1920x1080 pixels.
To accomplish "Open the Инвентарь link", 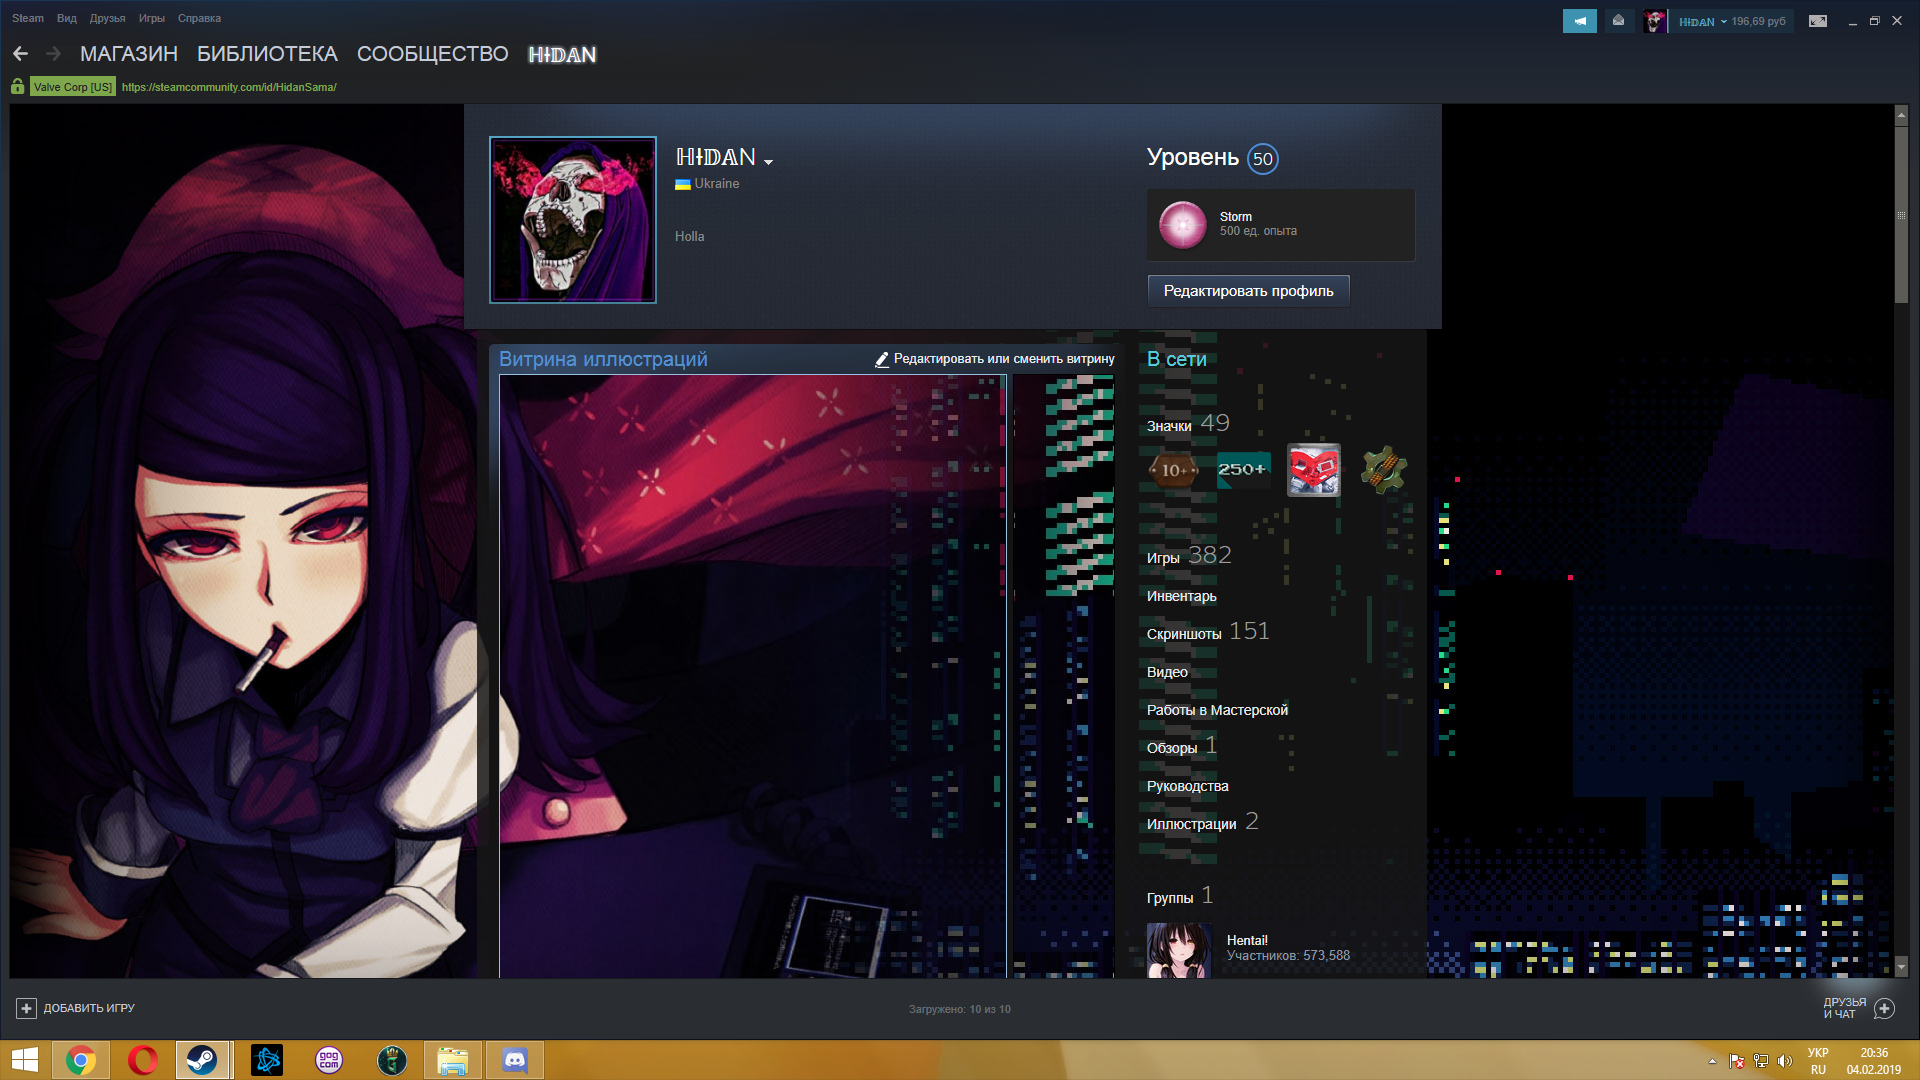I will (x=1182, y=596).
